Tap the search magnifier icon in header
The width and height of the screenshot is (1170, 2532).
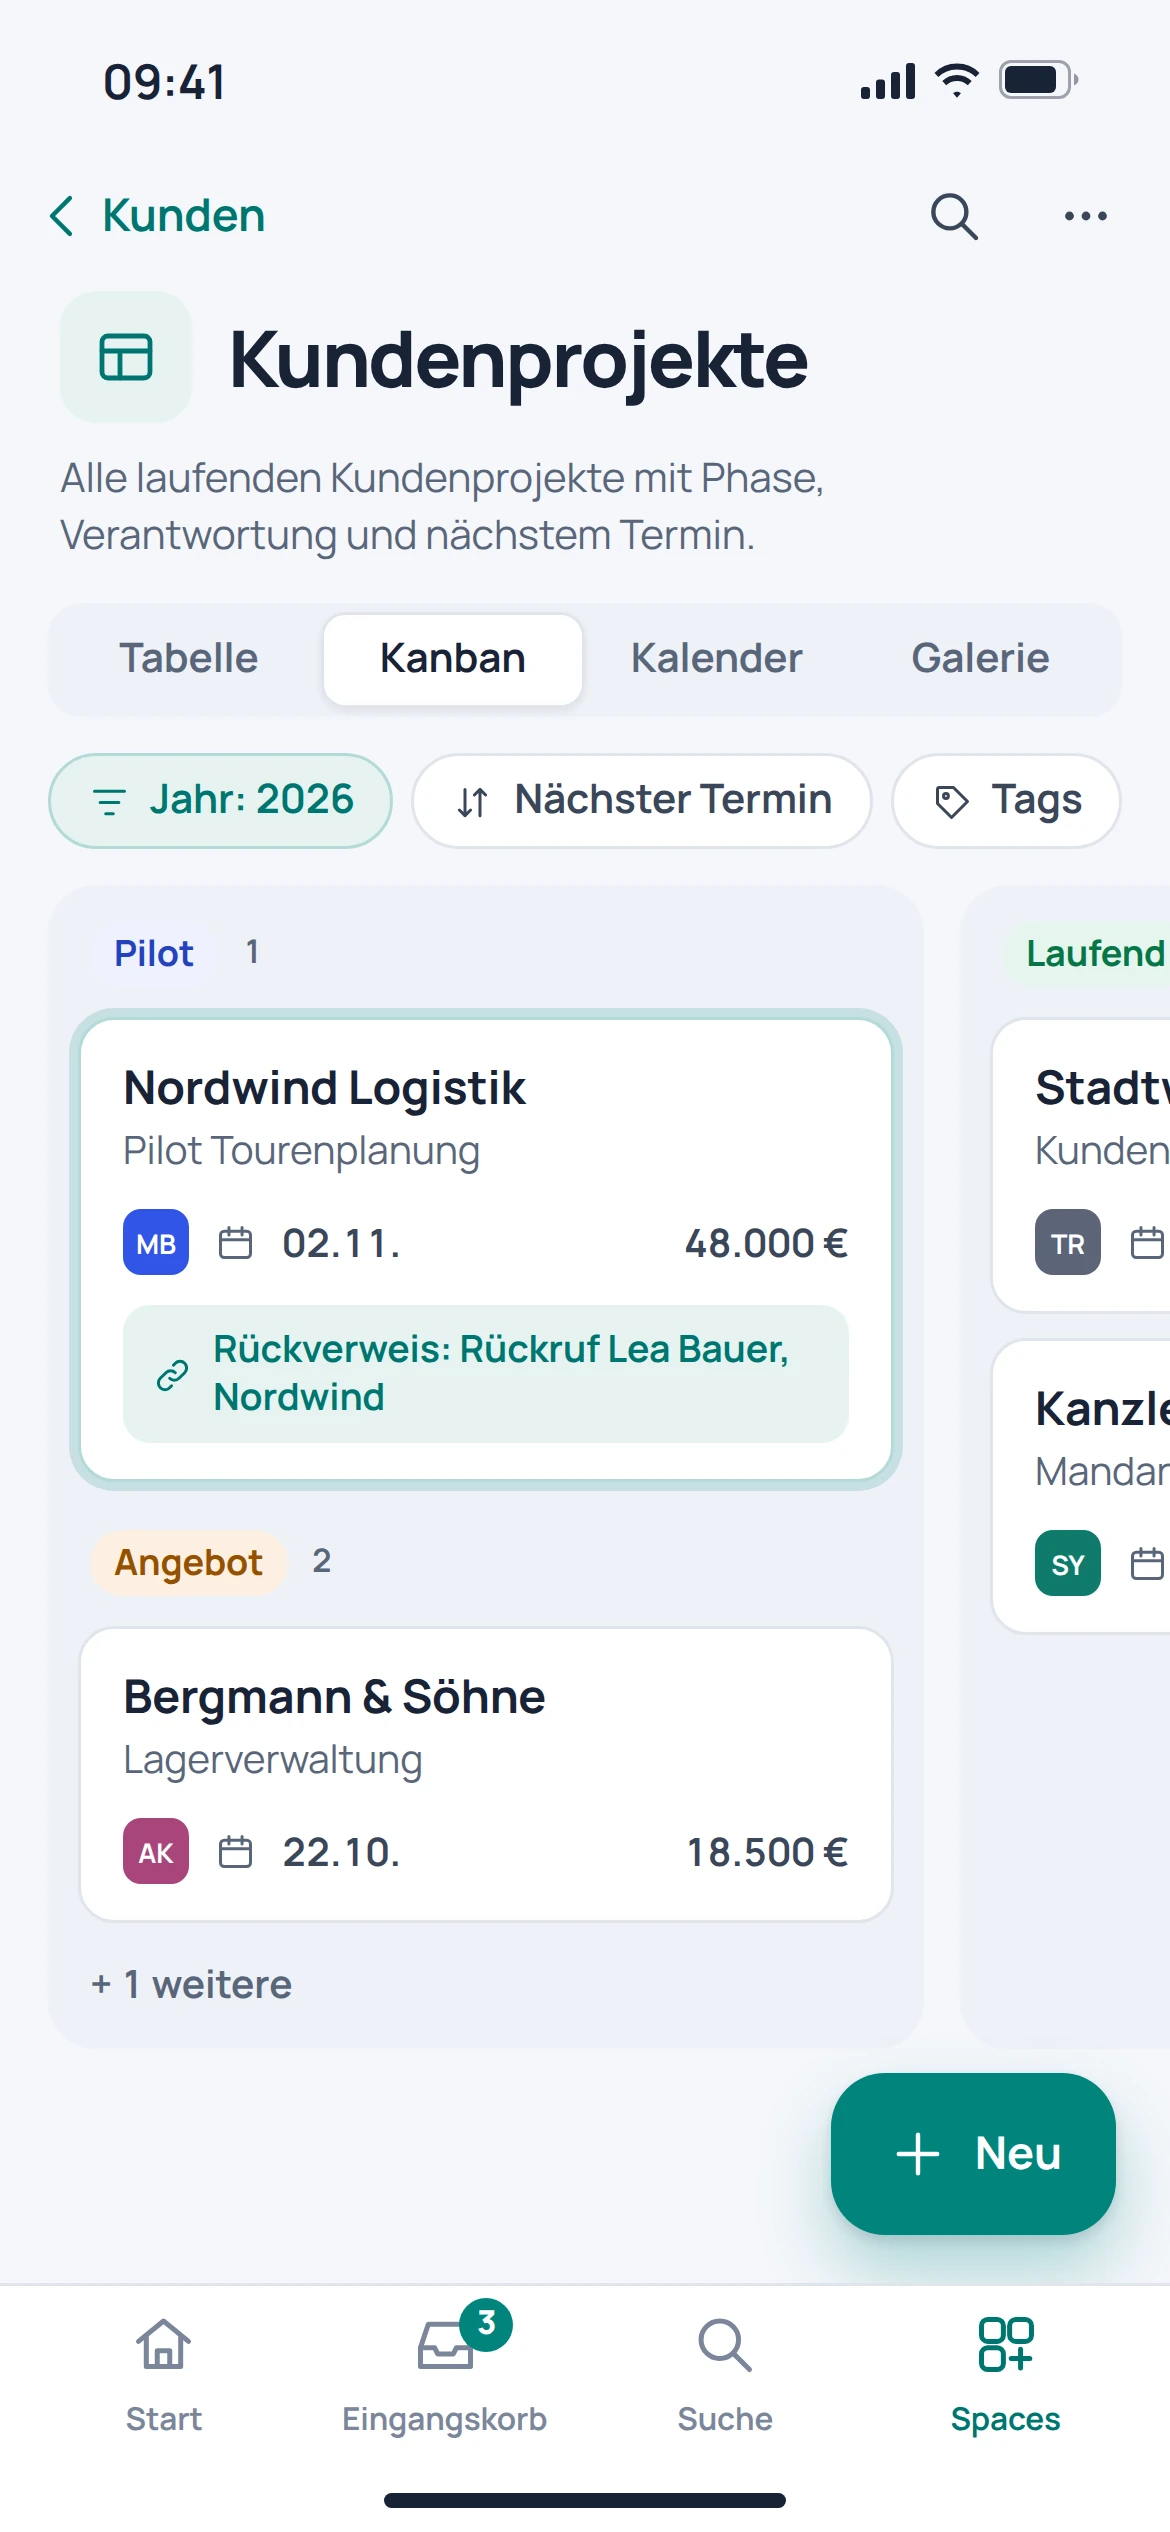tap(954, 216)
